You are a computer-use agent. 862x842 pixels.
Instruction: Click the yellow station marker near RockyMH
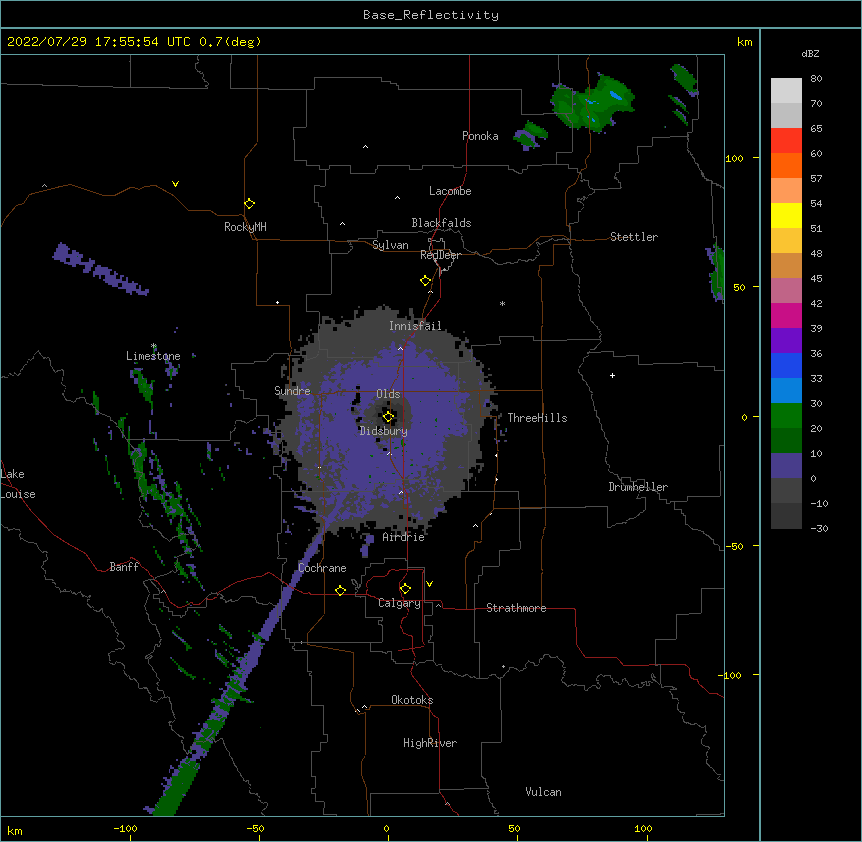[250, 204]
